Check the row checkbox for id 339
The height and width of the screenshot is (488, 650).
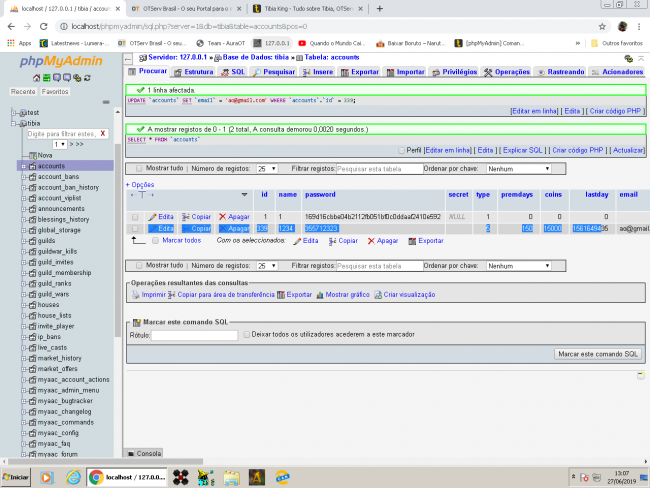pos(135,228)
